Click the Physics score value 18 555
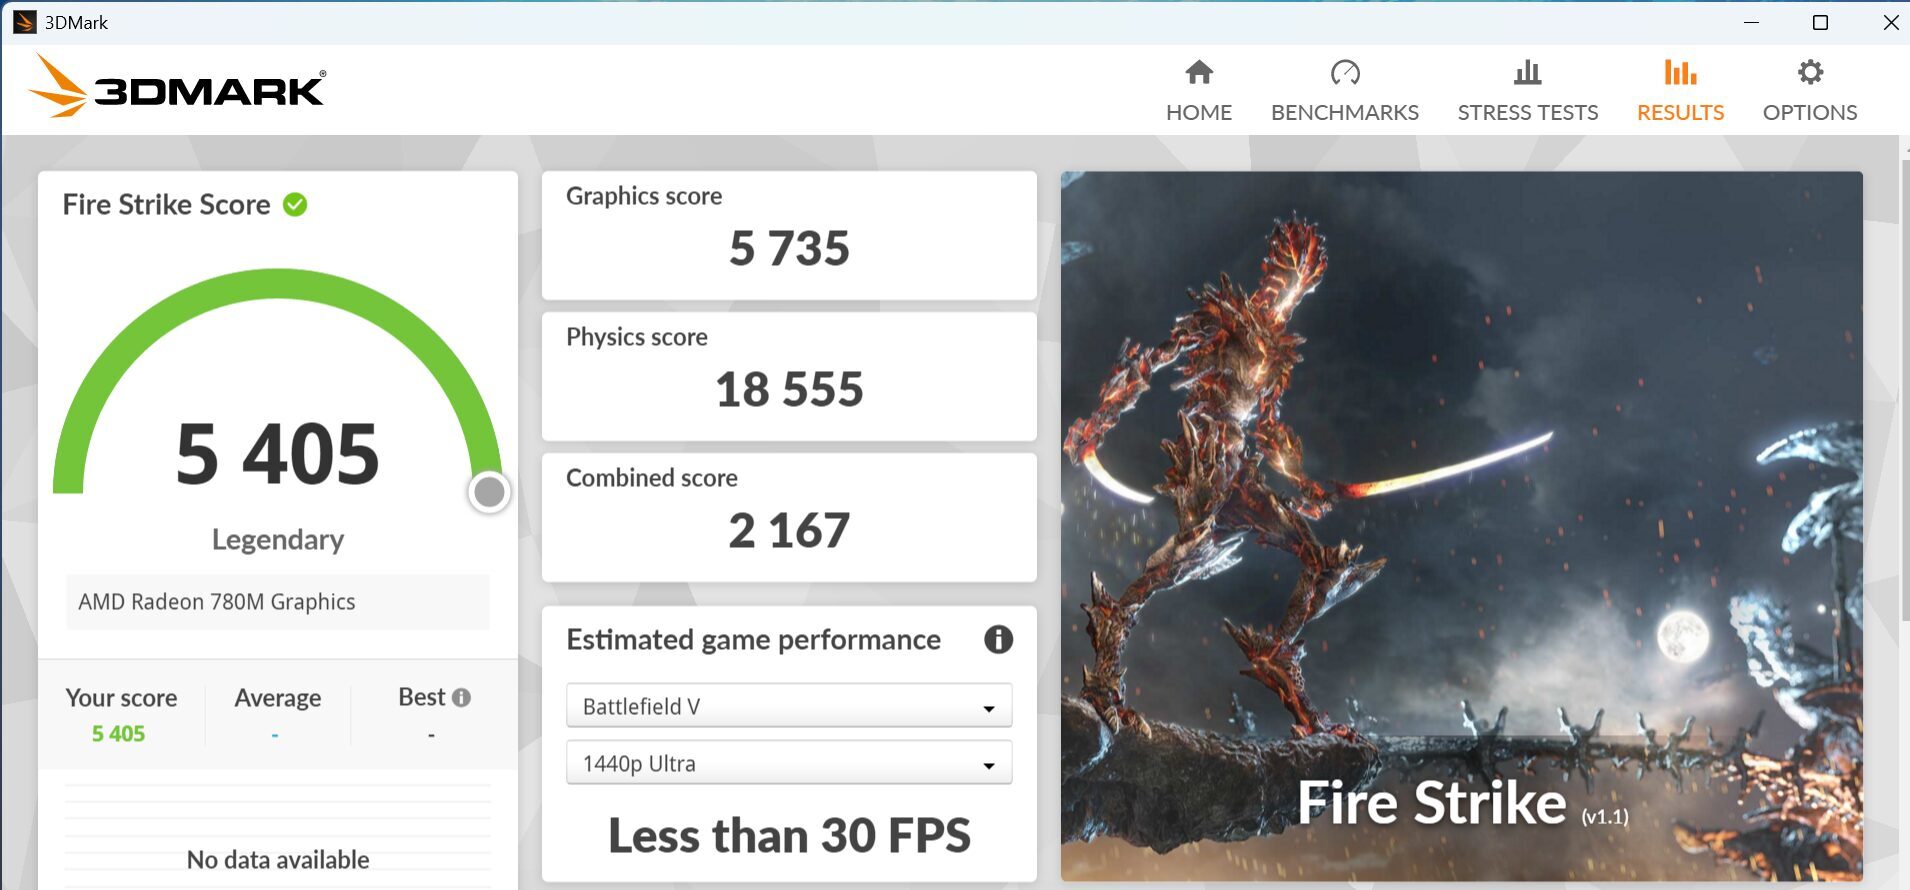 point(789,389)
